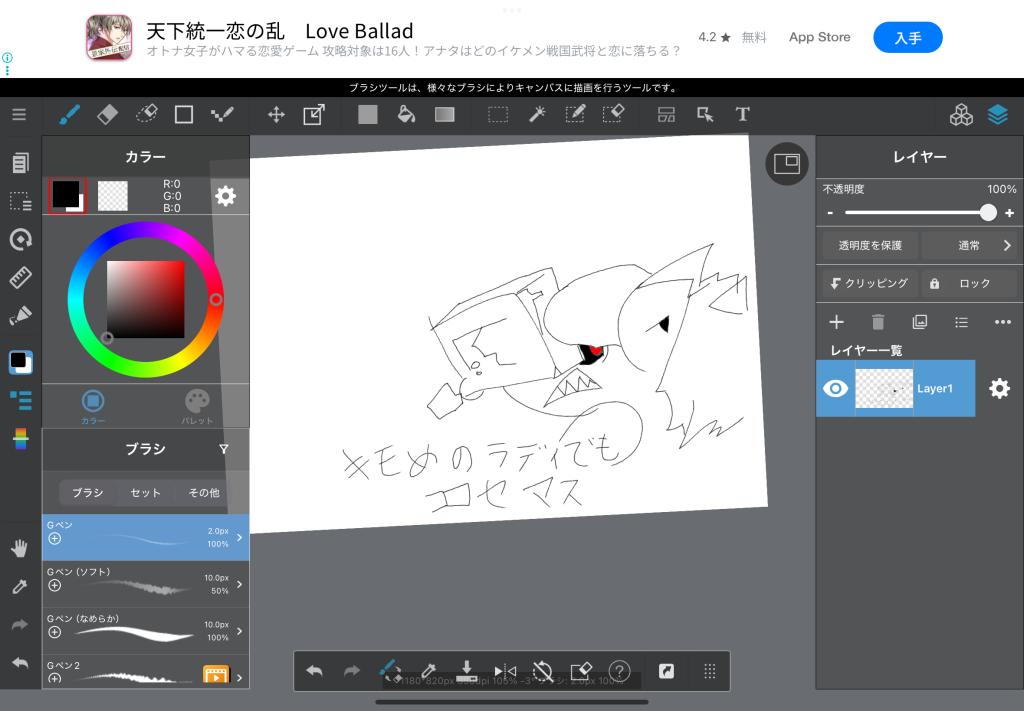
Task: Expand Gペン brush settings chevron
Action: (x=239, y=537)
